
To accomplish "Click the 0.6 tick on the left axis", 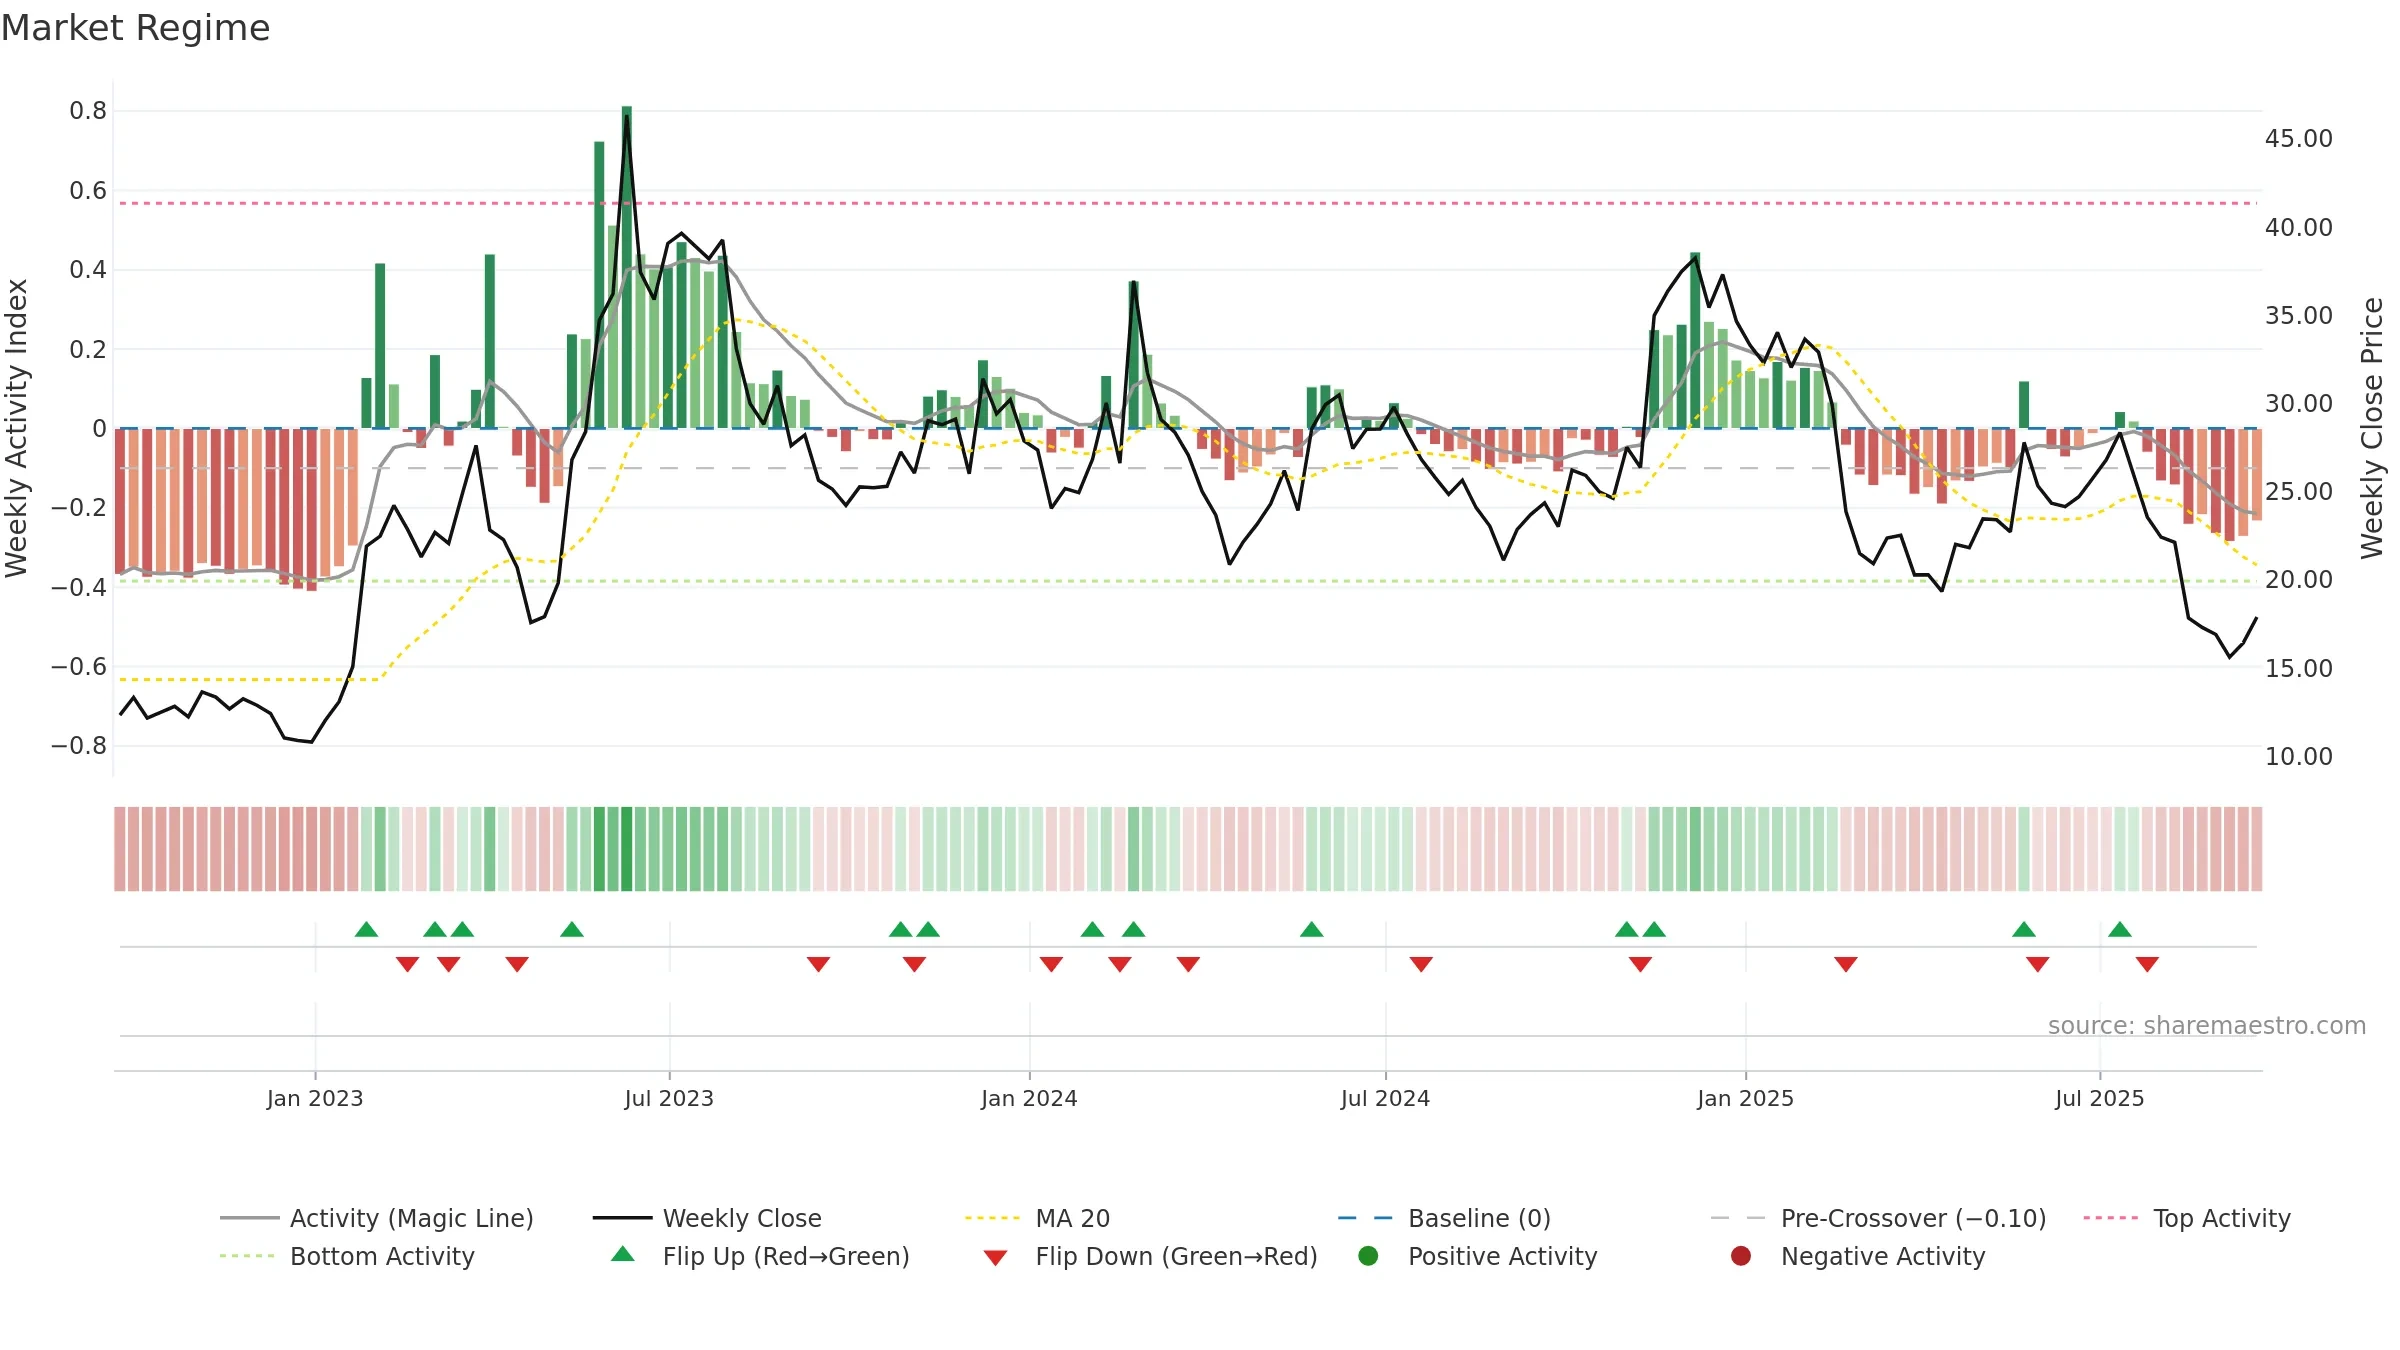I will click(88, 191).
